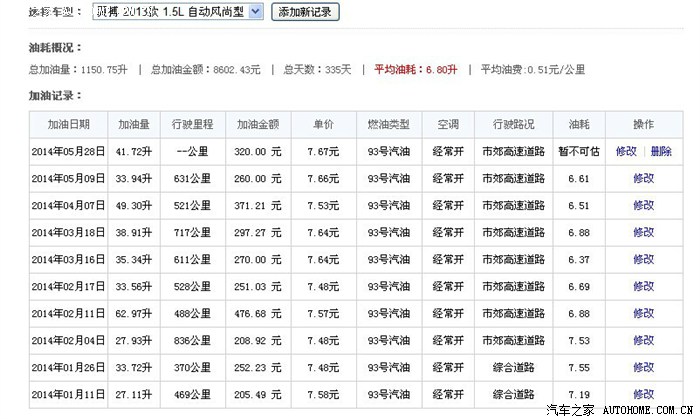Click the 添加新记录 button
Screen dimensions: 700x419
click(x=307, y=12)
